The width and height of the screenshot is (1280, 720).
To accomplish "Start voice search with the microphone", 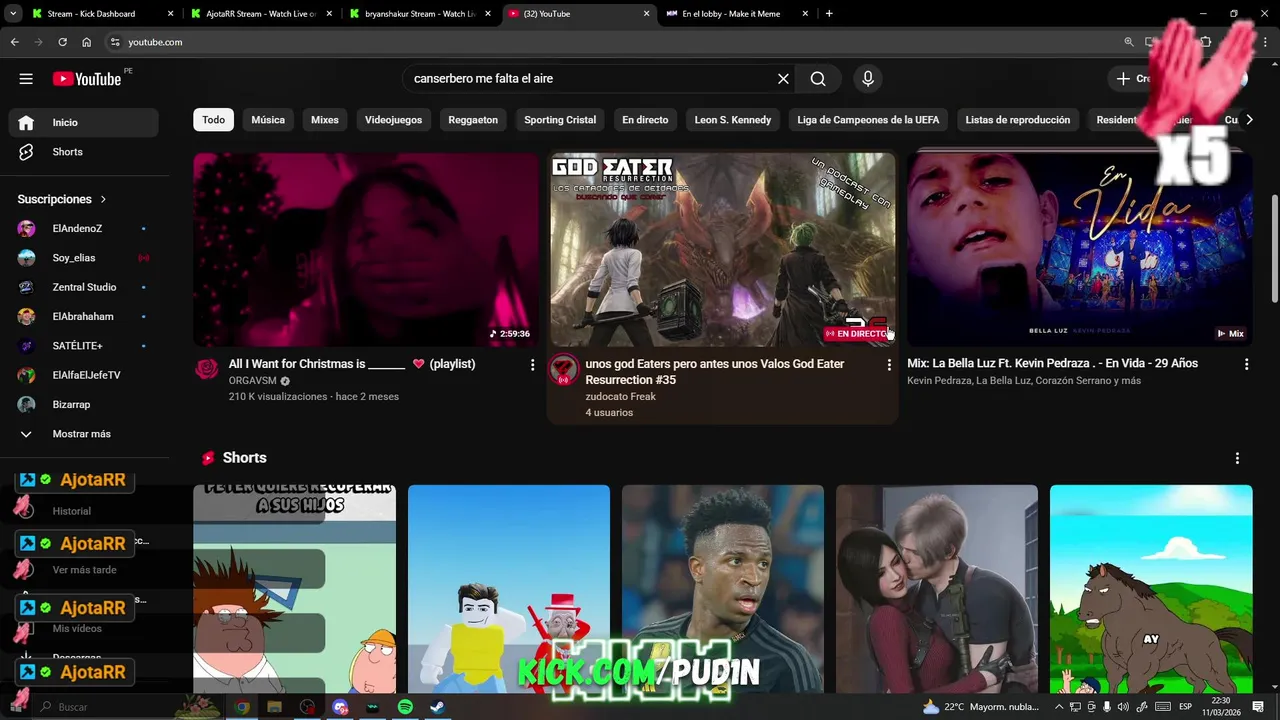I will click(867, 79).
